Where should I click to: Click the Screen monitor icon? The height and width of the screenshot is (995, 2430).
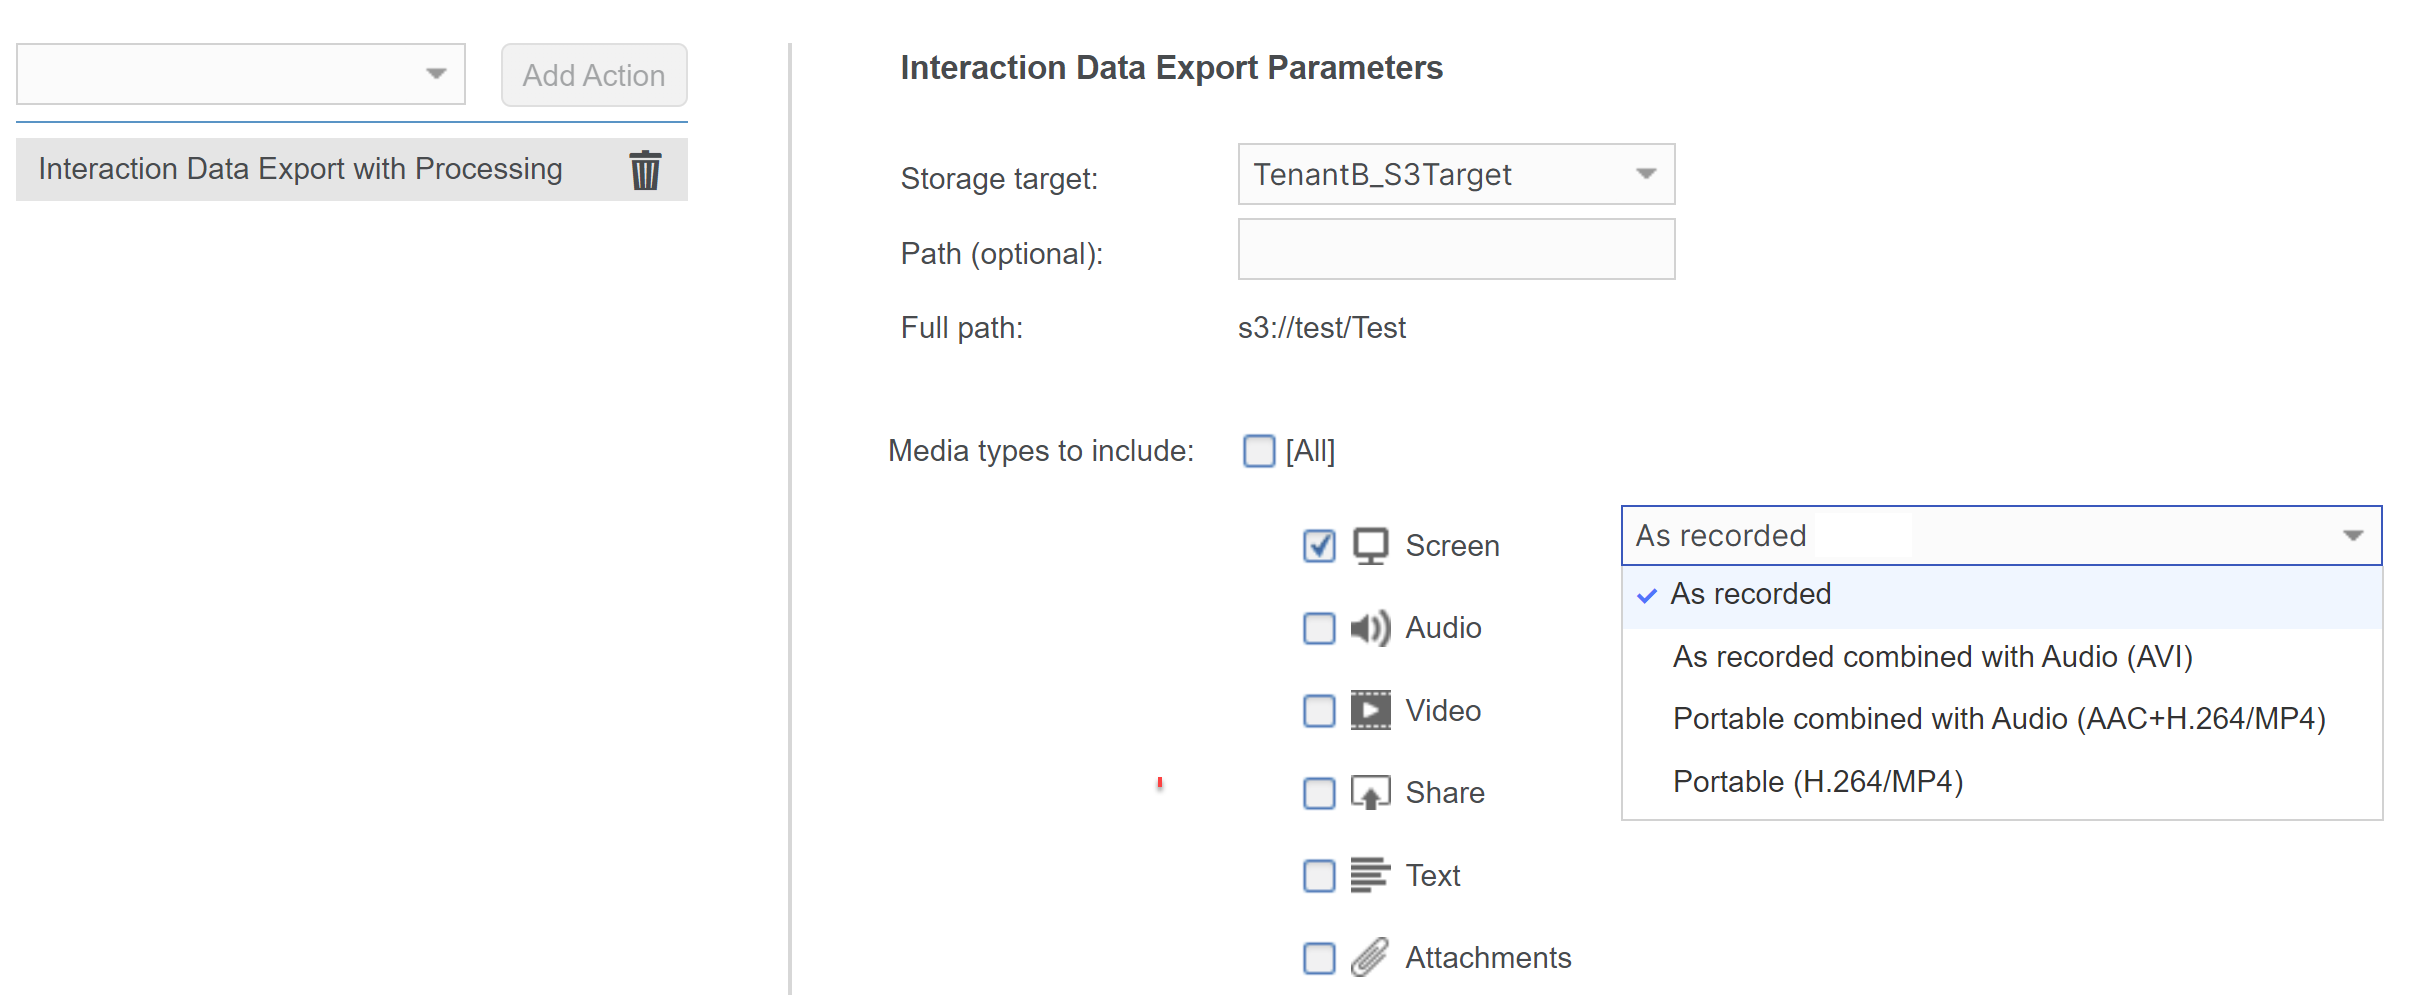click(x=1370, y=546)
